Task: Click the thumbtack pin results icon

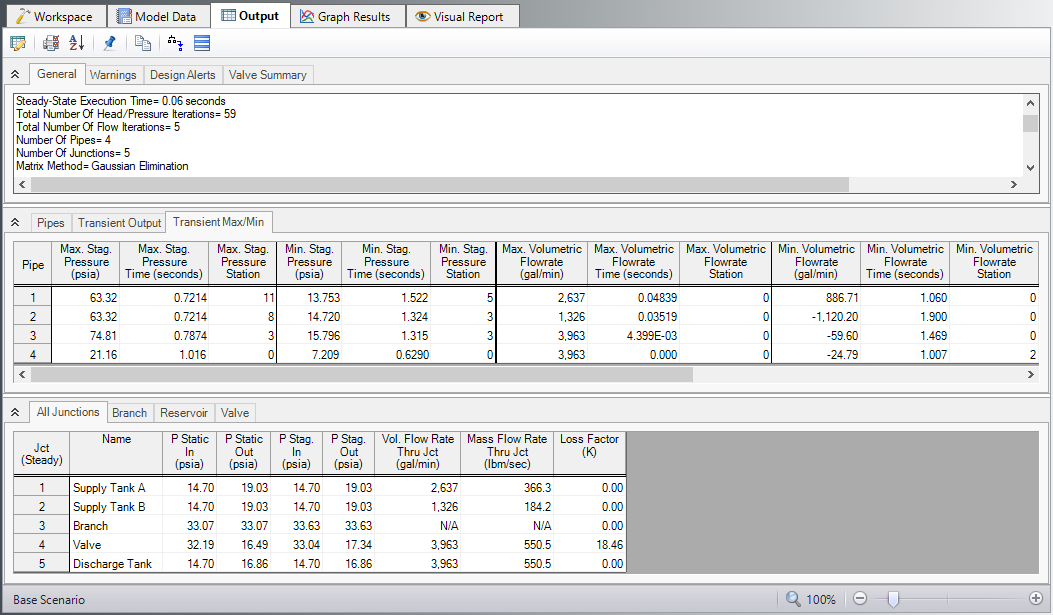Action: point(110,43)
